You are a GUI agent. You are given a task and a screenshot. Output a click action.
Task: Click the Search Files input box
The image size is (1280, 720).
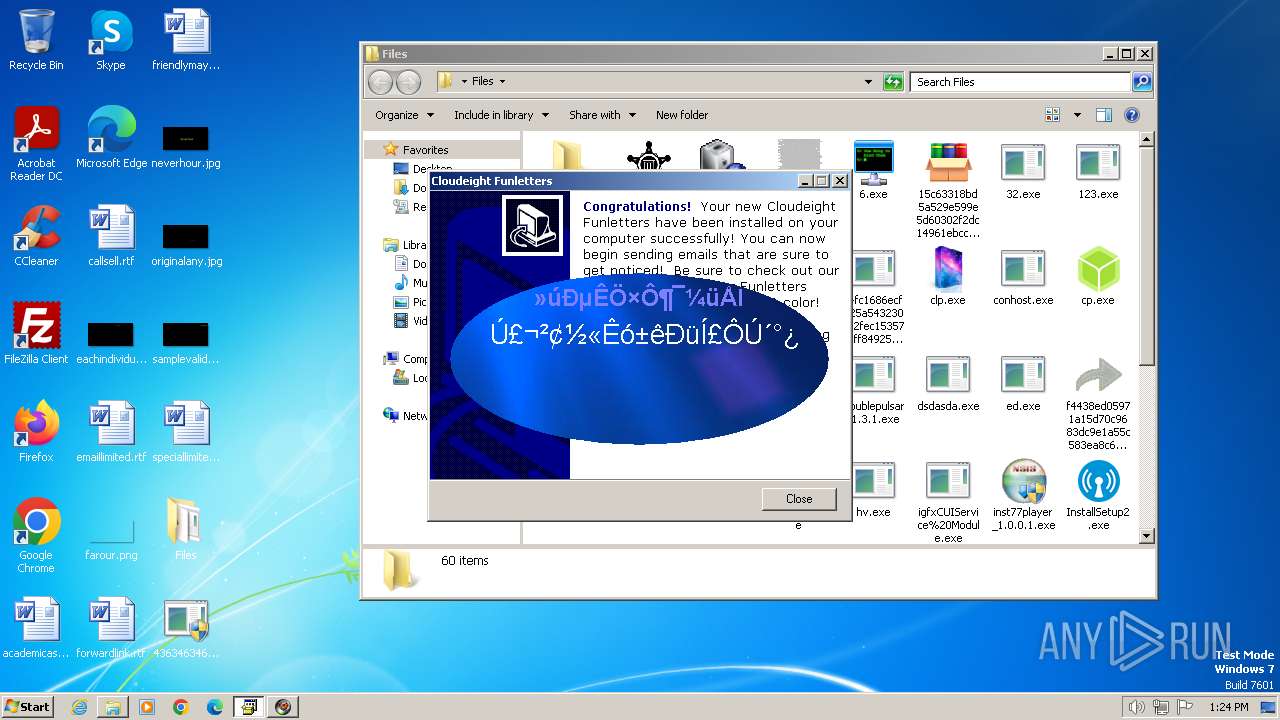(1022, 82)
